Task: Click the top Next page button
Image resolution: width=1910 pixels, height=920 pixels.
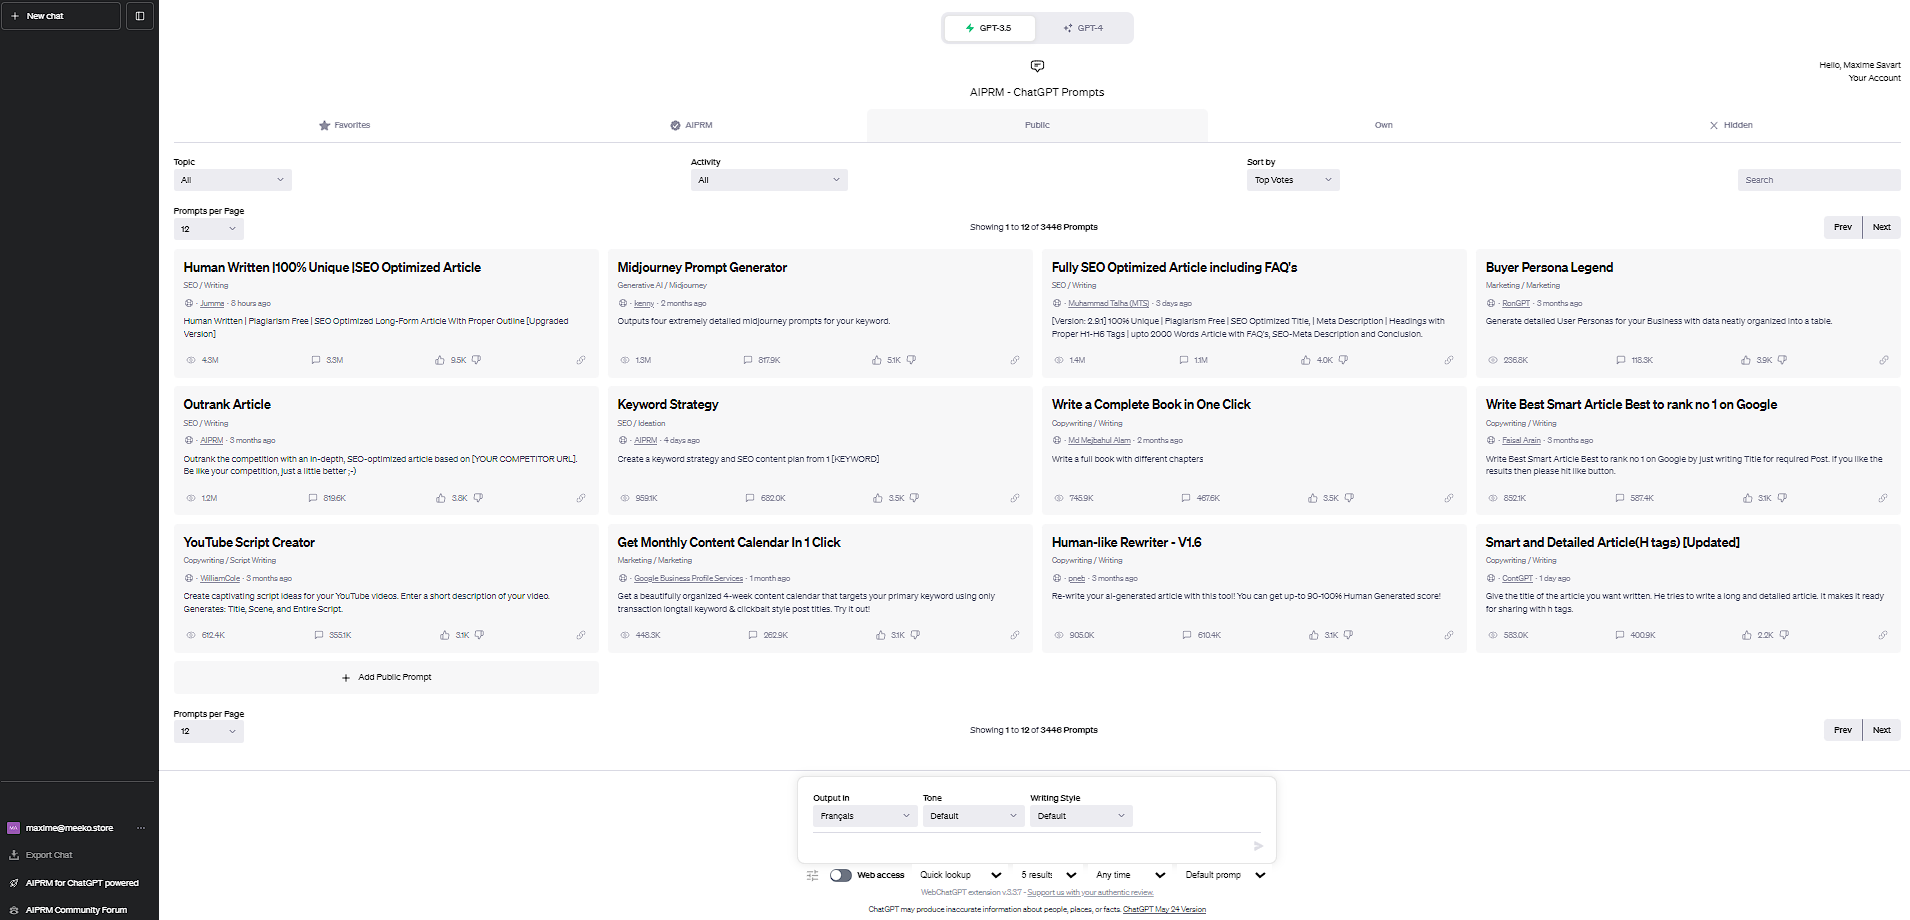Action: (x=1881, y=227)
